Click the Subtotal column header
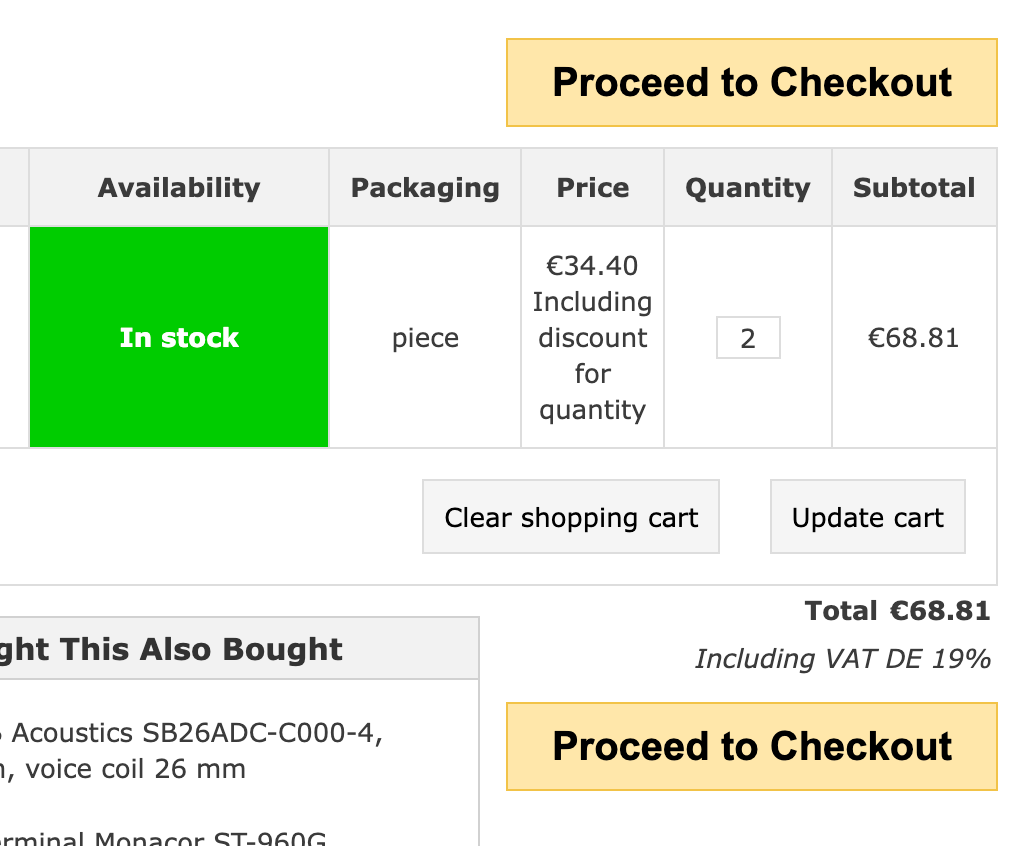 [x=914, y=188]
